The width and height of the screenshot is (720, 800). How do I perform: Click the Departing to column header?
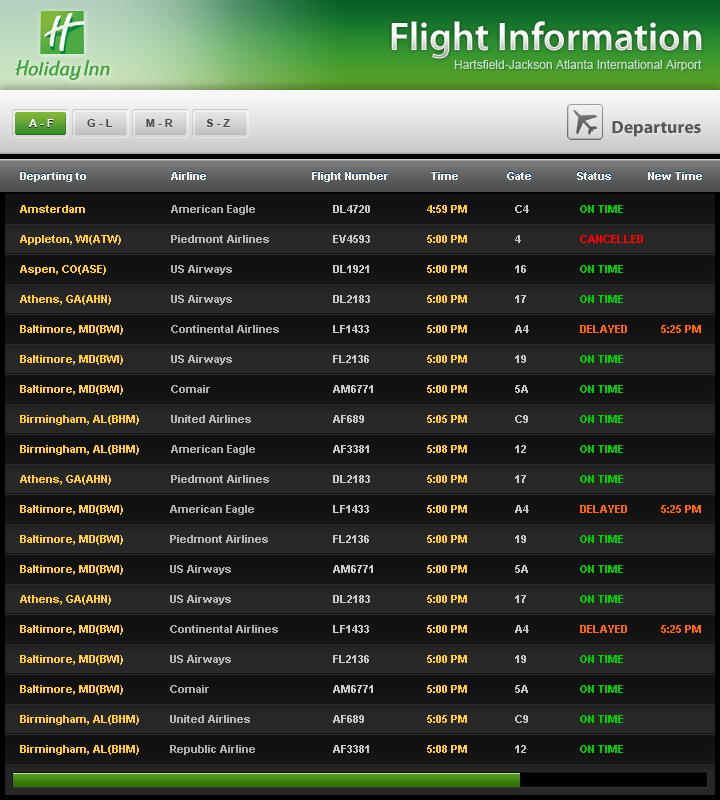point(53,176)
